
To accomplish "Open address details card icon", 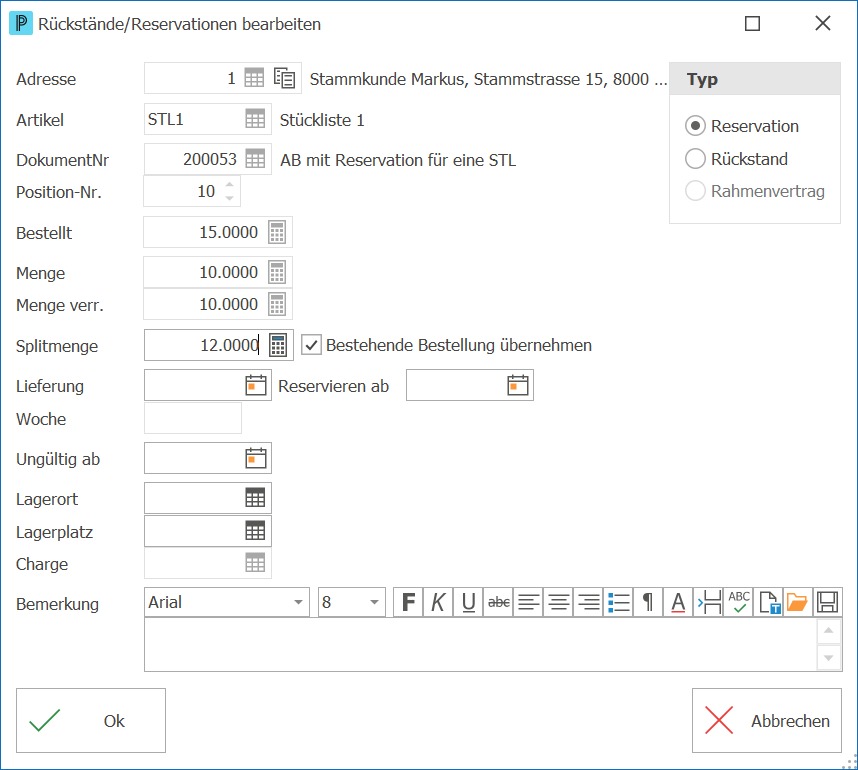I will pyautogui.click(x=285, y=78).
